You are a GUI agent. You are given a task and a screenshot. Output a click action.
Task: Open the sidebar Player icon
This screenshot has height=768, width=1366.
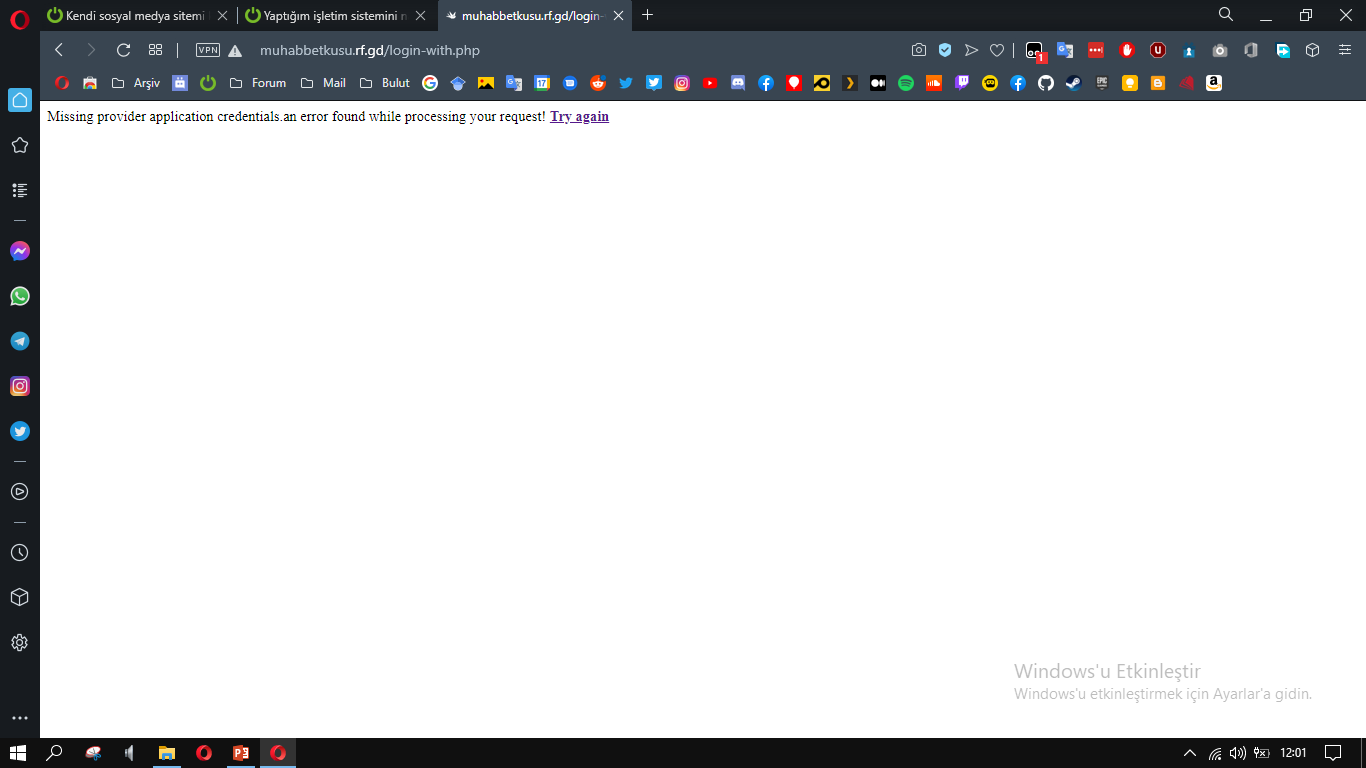click(20, 491)
